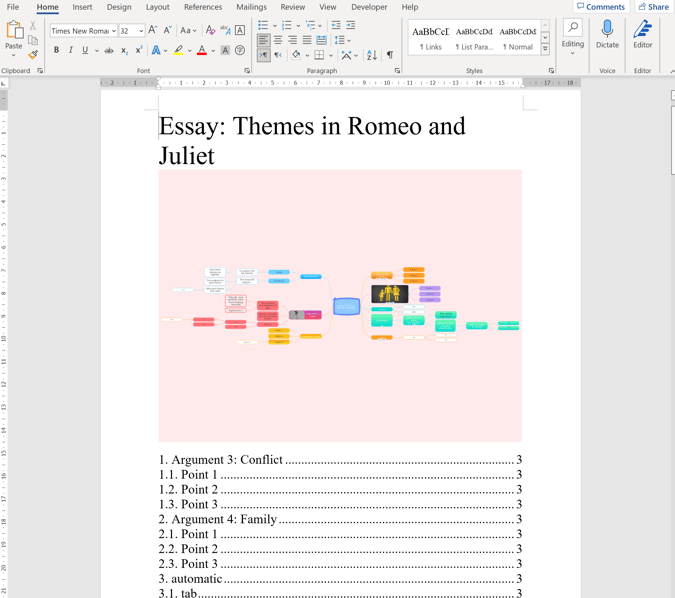Image resolution: width=675 pixels, height=598 pixels.
Task: Switch to the Design tab
Action: click(x=119, y=7)
